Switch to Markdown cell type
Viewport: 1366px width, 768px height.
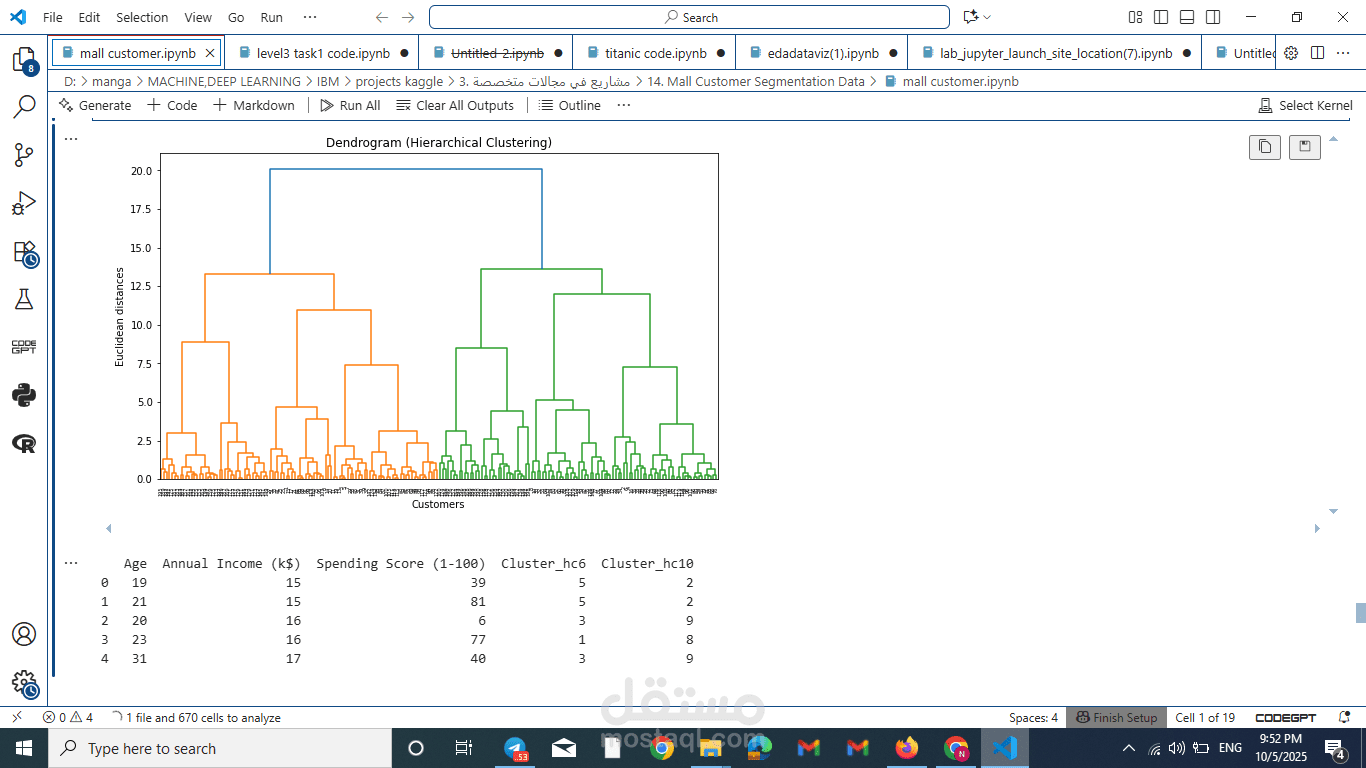[x=253, y=105]
